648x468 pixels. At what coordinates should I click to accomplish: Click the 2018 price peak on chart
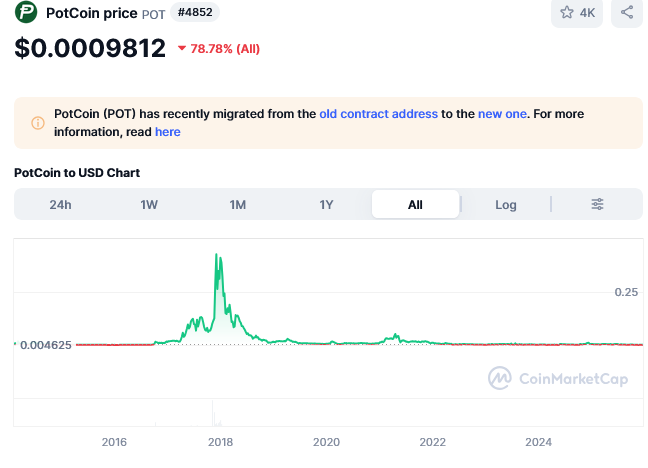point(217,255)
